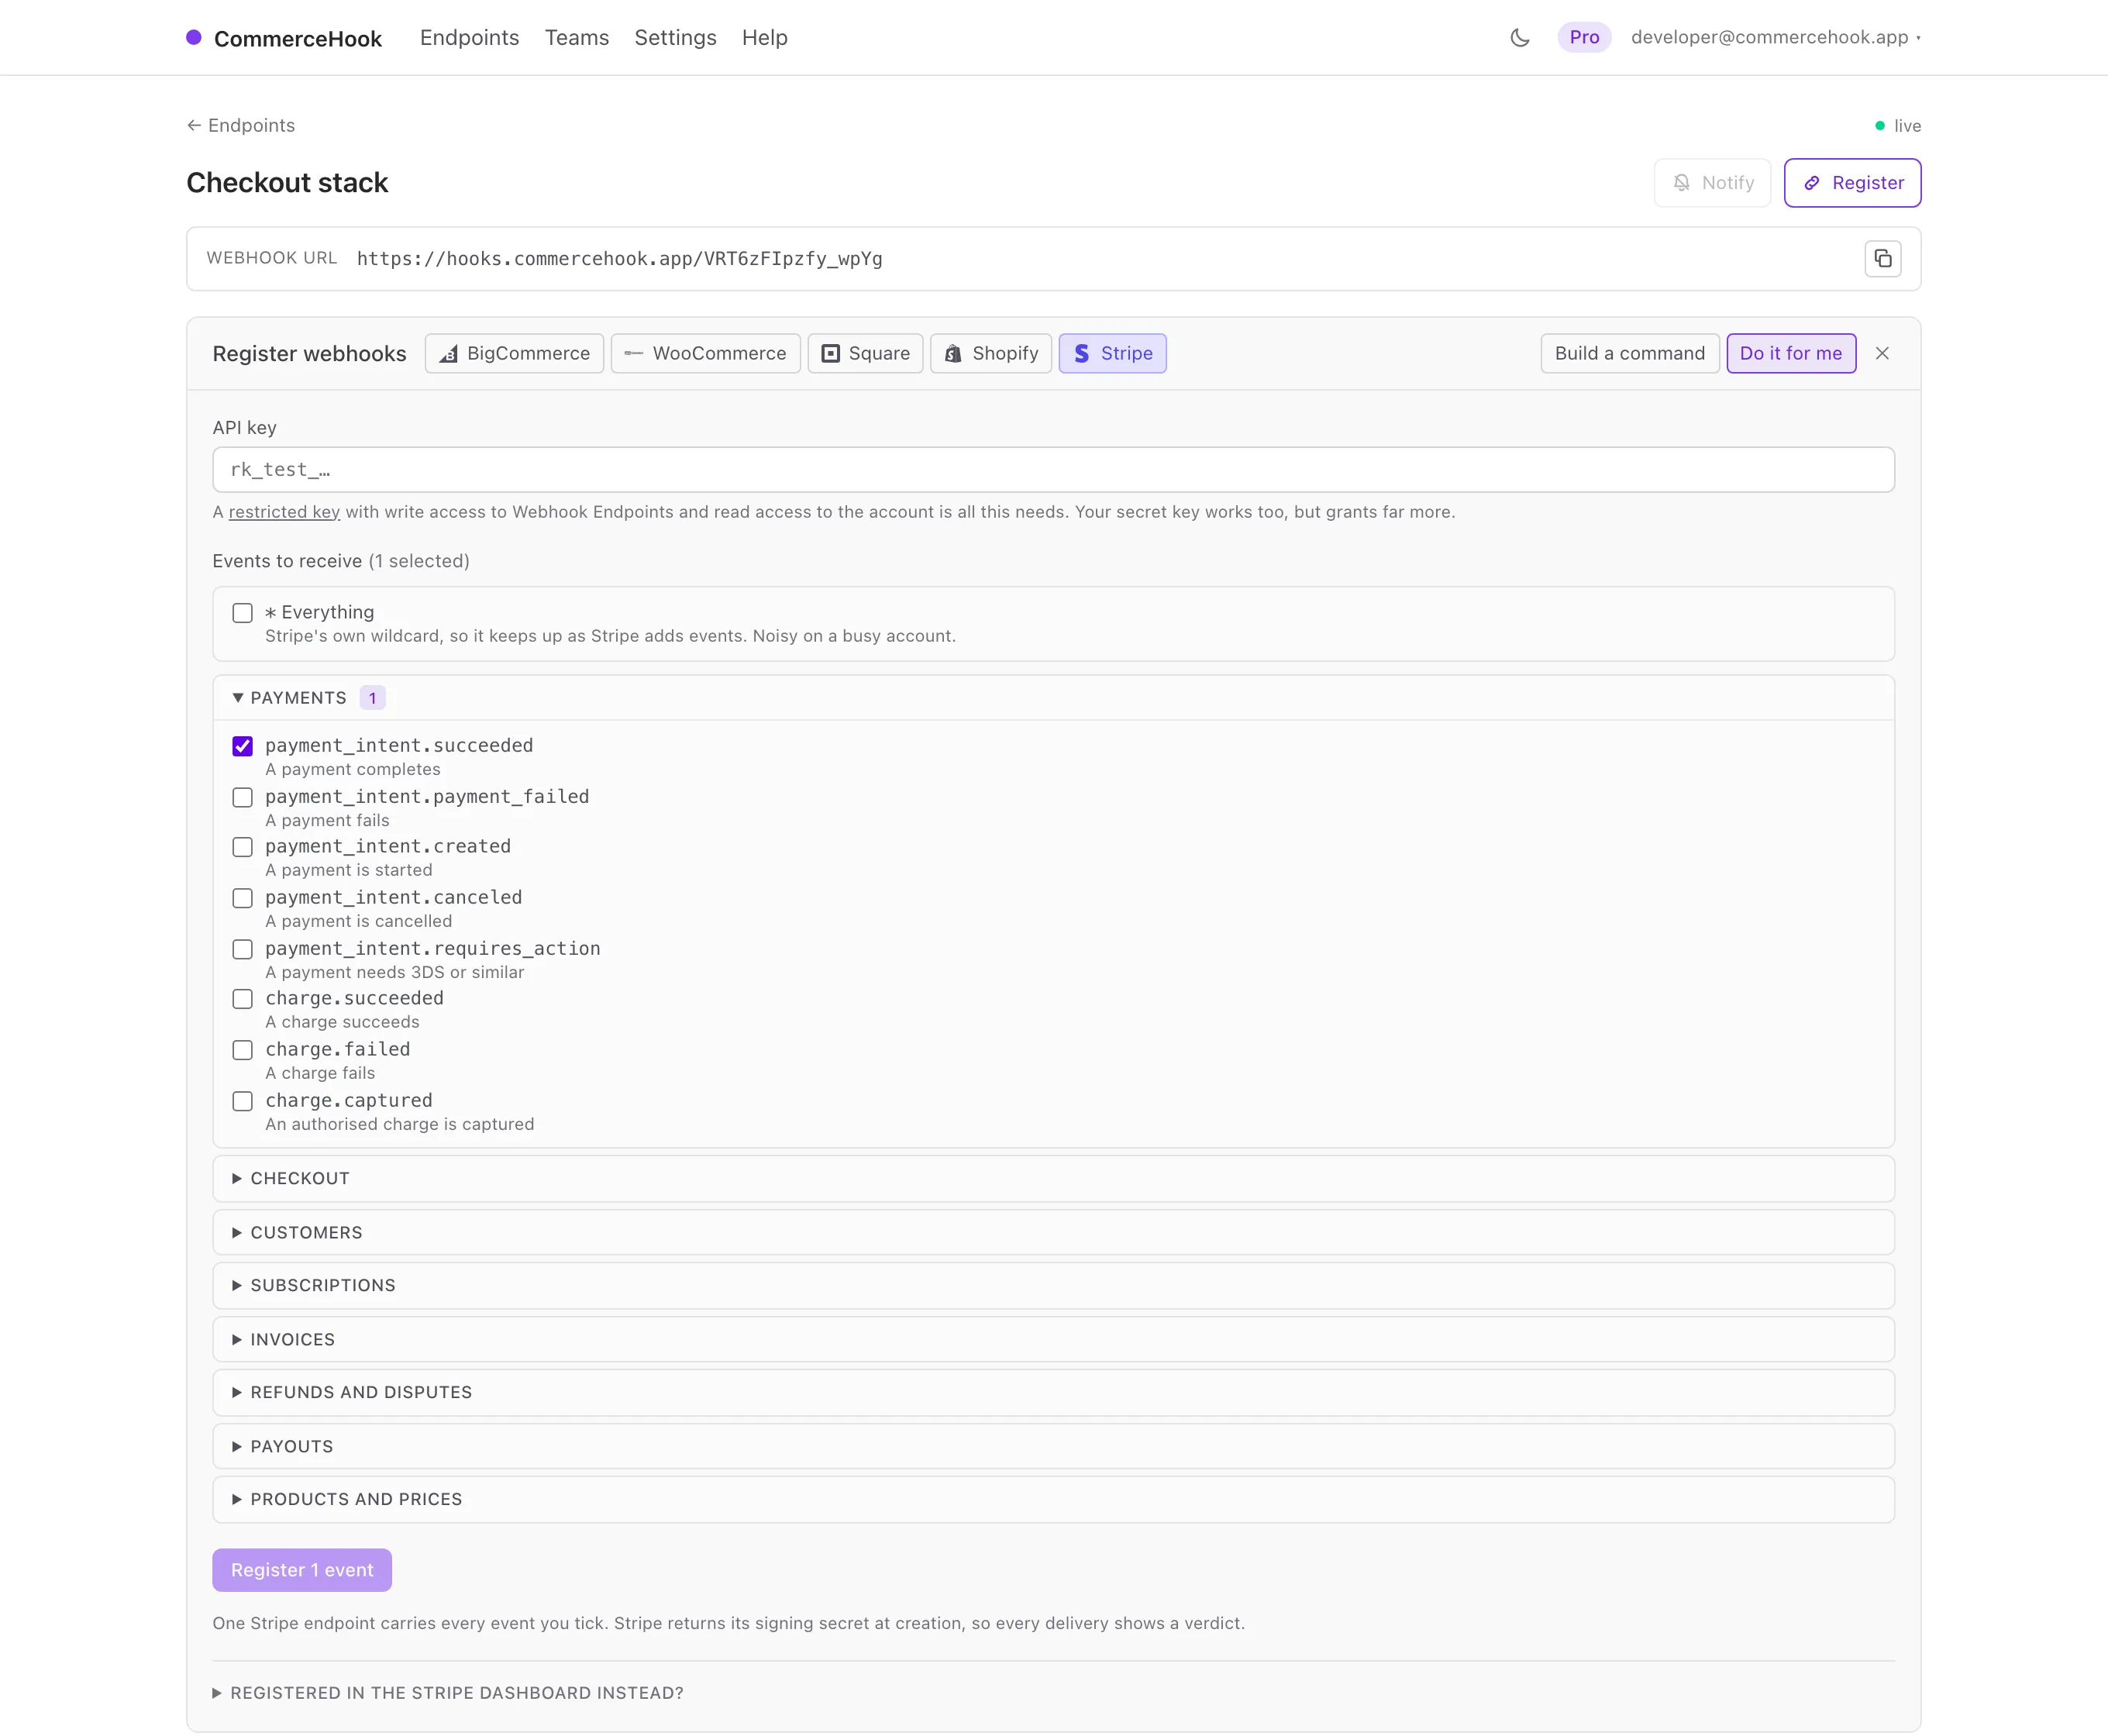This screenshot has width=2108, height=1736.
Task: Open the restricted key link
Action: 284,512
